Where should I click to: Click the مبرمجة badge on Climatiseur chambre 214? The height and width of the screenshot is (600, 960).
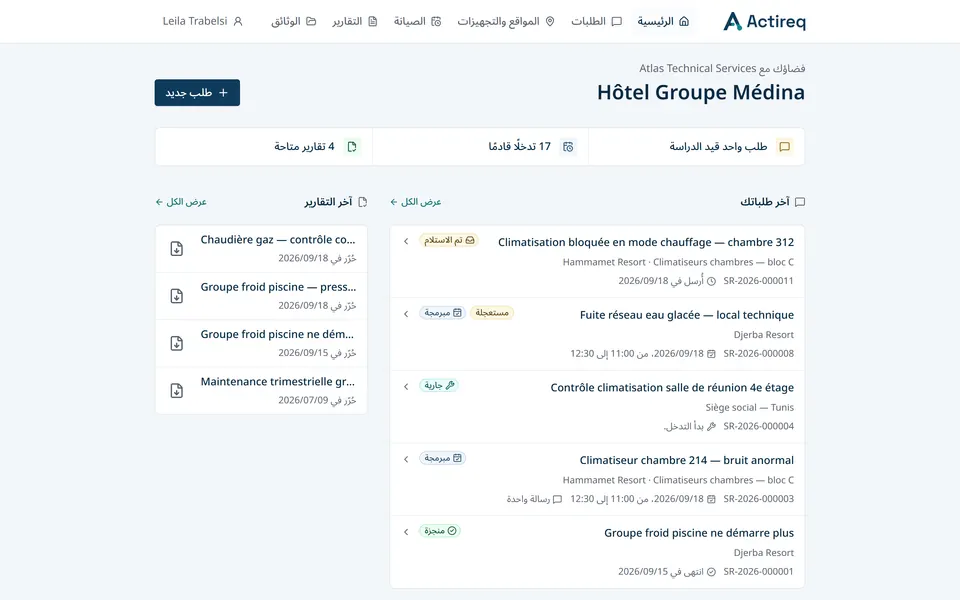pos(442,458)
